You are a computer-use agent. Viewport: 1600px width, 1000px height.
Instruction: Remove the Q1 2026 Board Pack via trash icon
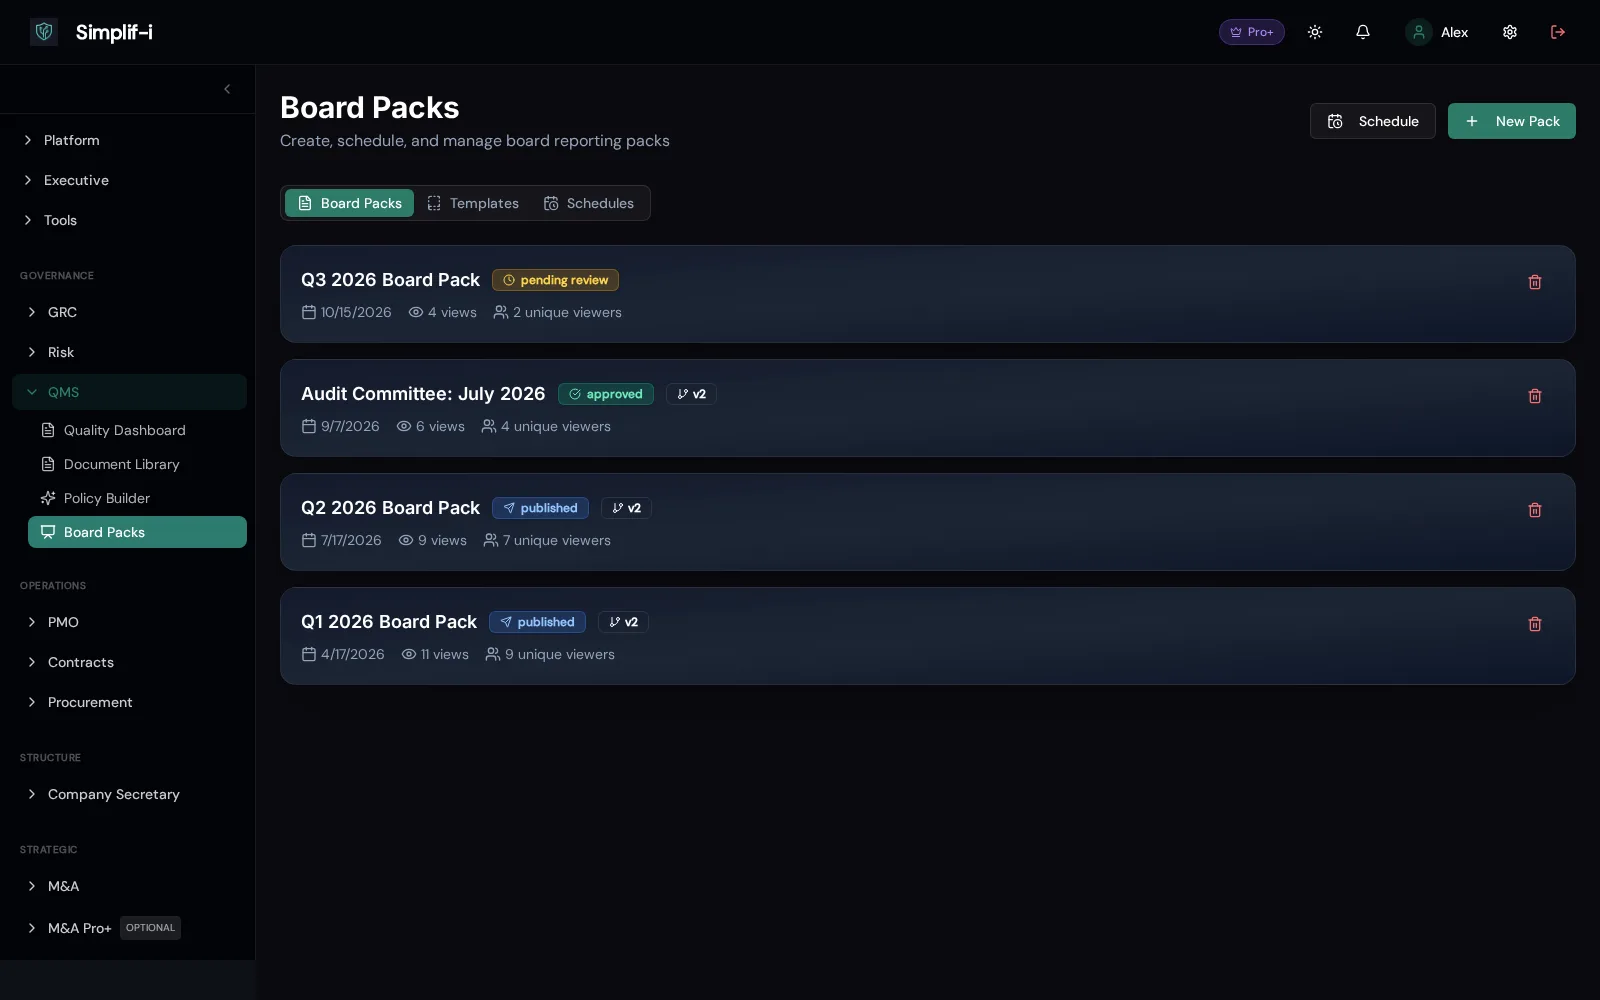[x=1535, y=624]
